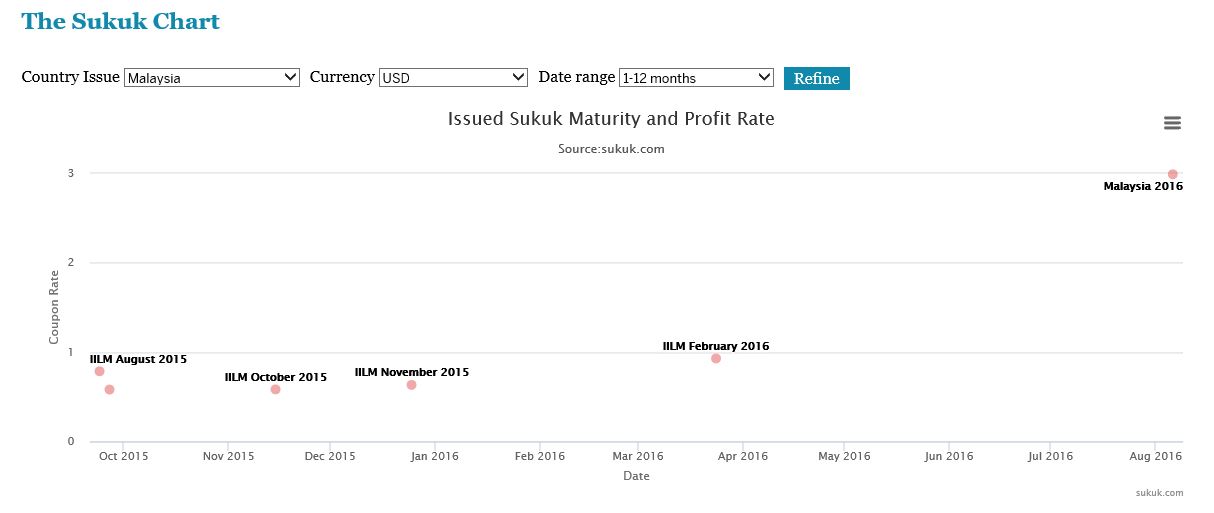Click the IILM August 2015 label text
1214x513 pixels.
(138, 359)
